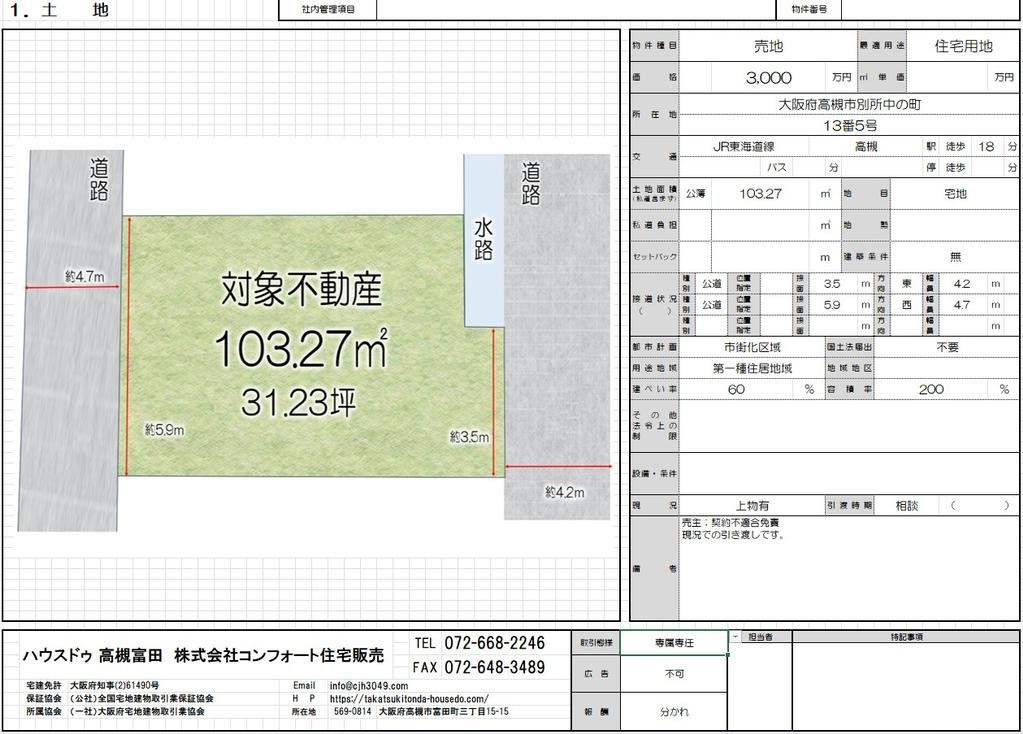Image resolution: width=1023 pixels, height=734 pixels.
Task: Click the 市街化区域 city planning cell
Action: pyautogui.click(x=752, y=347)
